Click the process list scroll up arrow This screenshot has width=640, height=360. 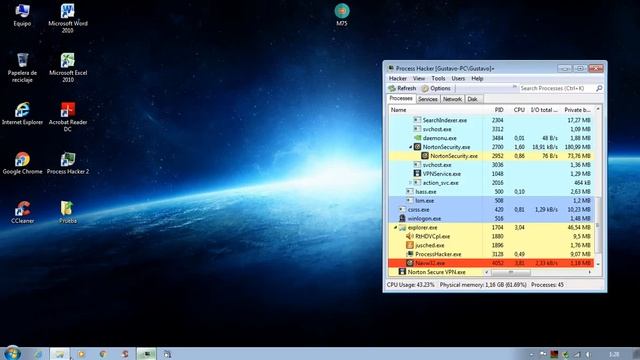[x=598, y=109]
